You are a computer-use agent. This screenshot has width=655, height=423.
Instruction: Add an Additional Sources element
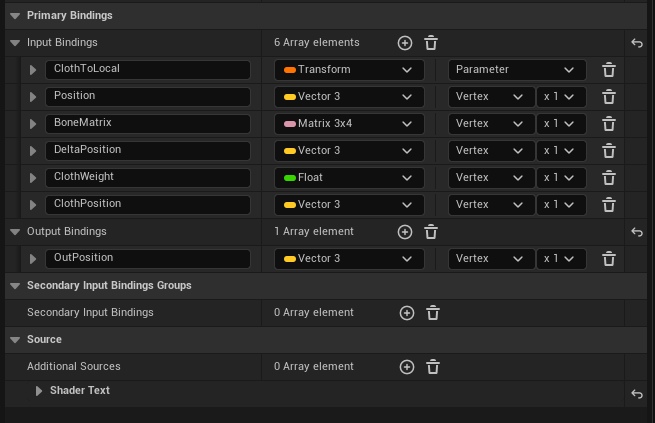click(406, 367)
